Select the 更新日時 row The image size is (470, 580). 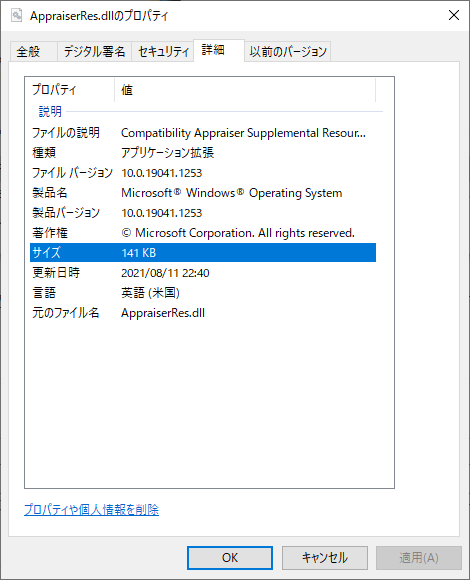[x=203, y=273]
